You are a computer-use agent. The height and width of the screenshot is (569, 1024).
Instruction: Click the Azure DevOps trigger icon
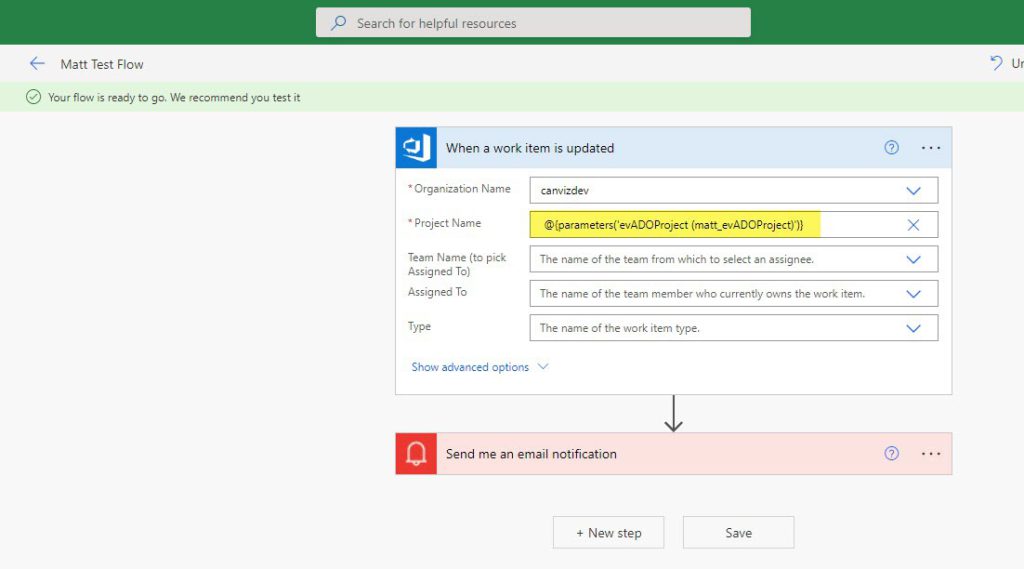(x=416, y=148)
